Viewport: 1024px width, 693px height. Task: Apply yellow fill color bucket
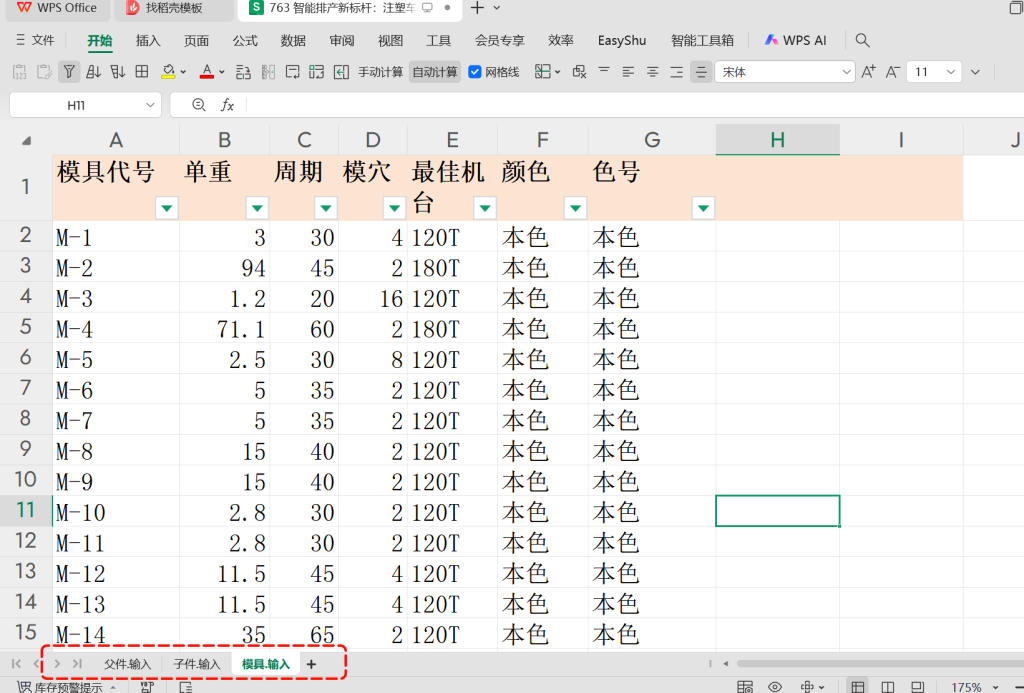pos(168,72)
